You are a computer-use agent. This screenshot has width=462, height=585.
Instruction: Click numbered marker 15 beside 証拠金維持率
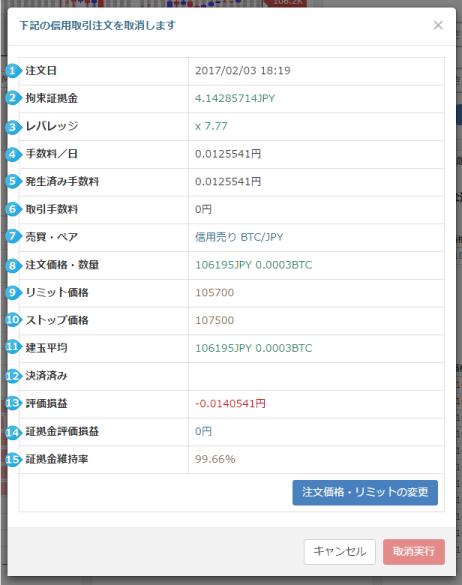pyautogui.click(x=13, y=459)
